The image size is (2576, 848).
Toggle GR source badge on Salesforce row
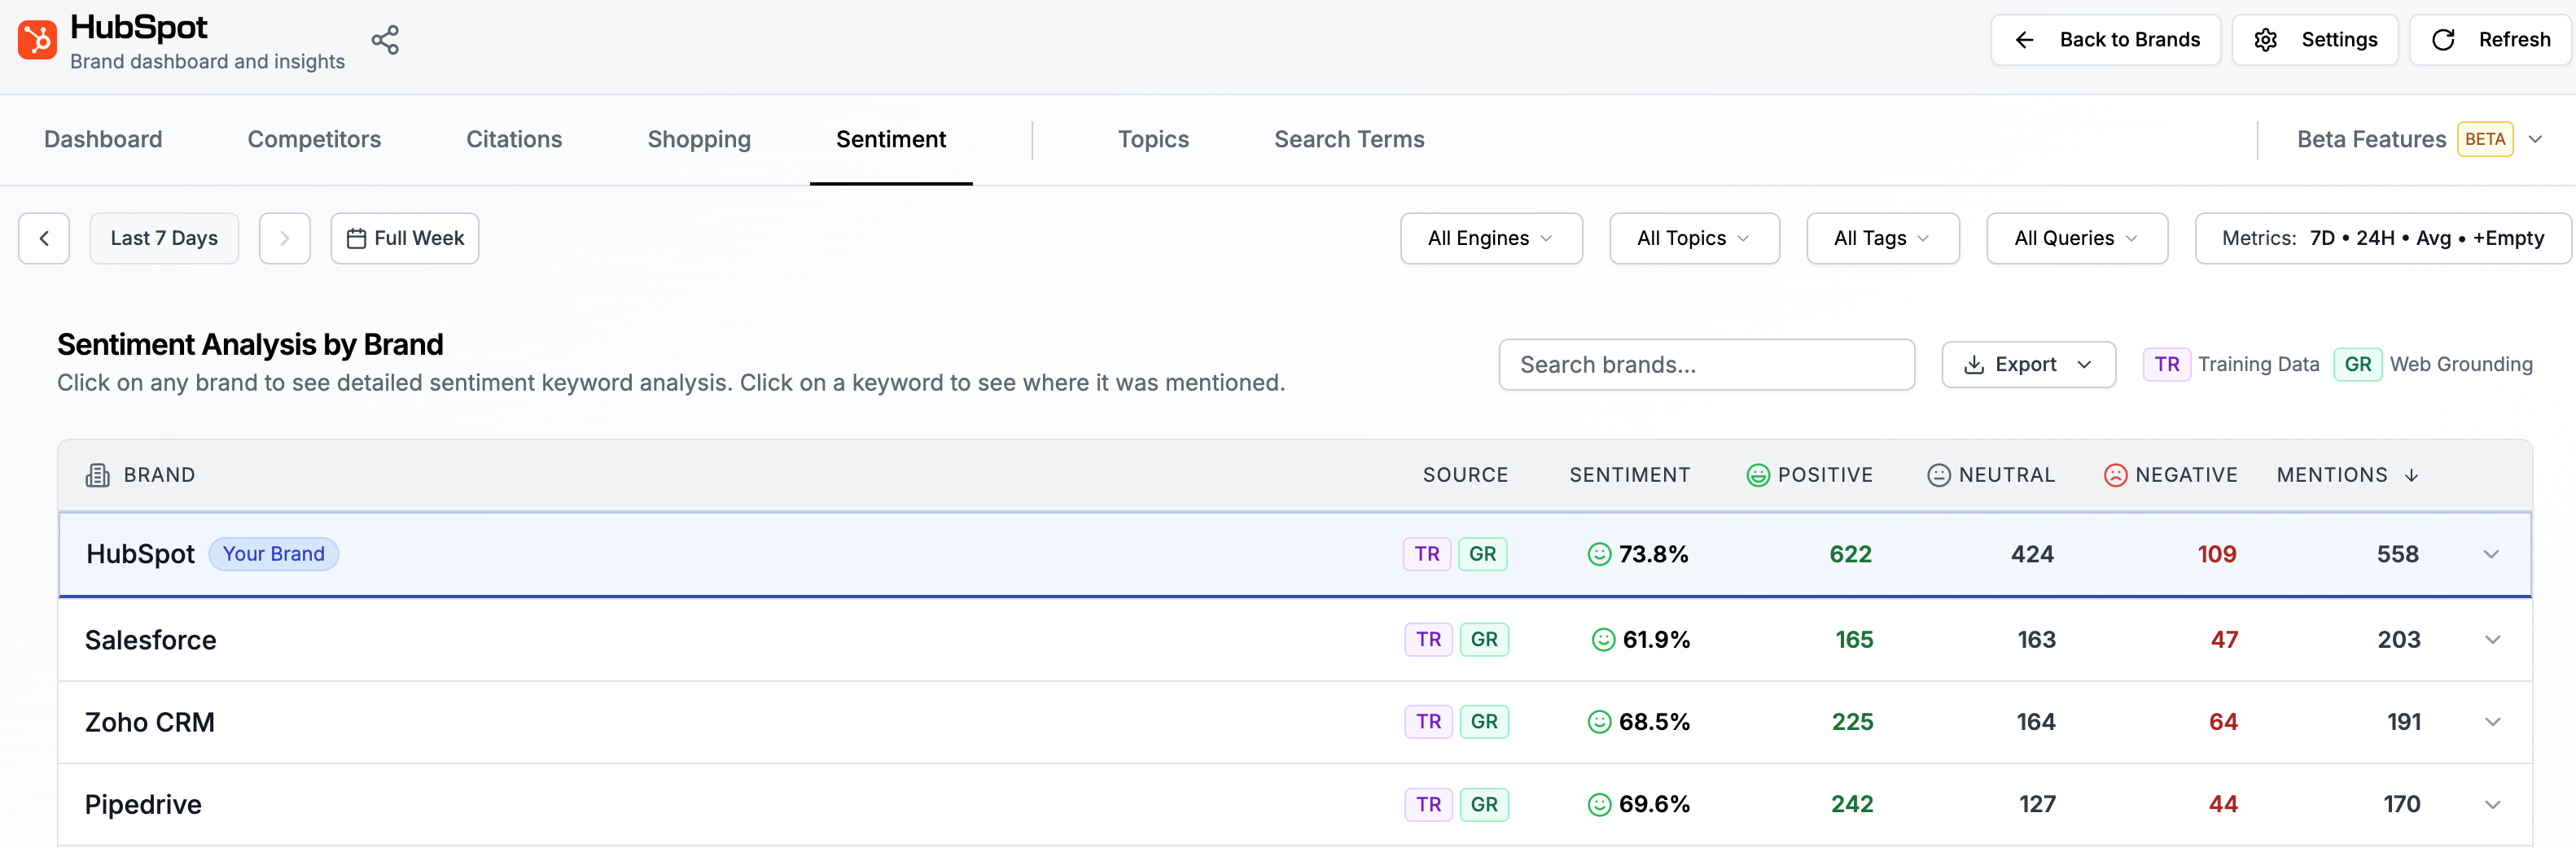click(1484, 639)
